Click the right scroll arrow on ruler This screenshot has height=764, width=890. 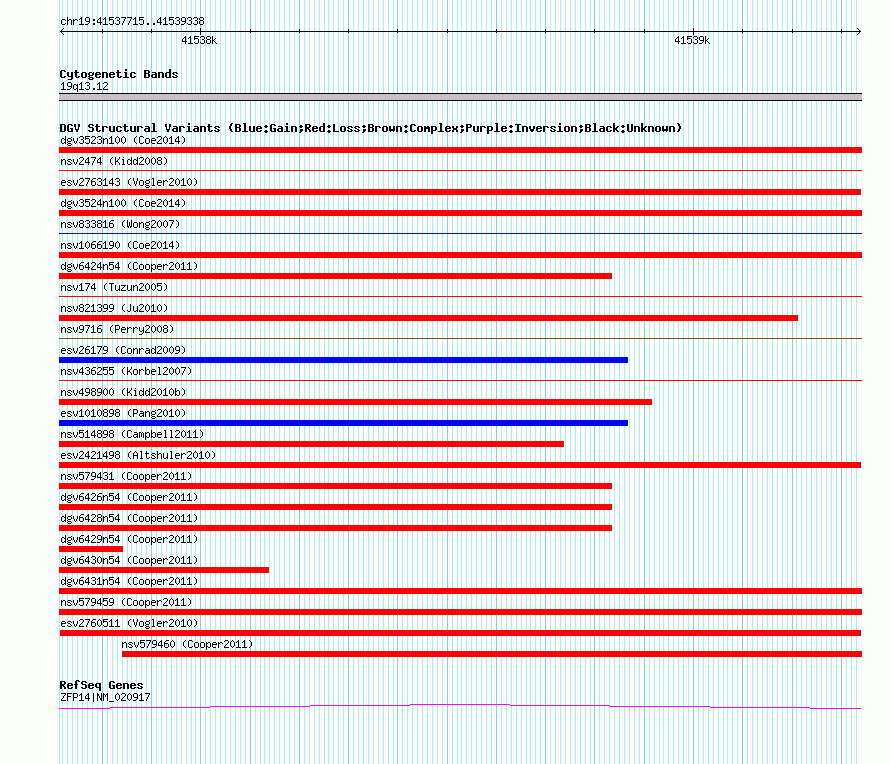point(858,31)
